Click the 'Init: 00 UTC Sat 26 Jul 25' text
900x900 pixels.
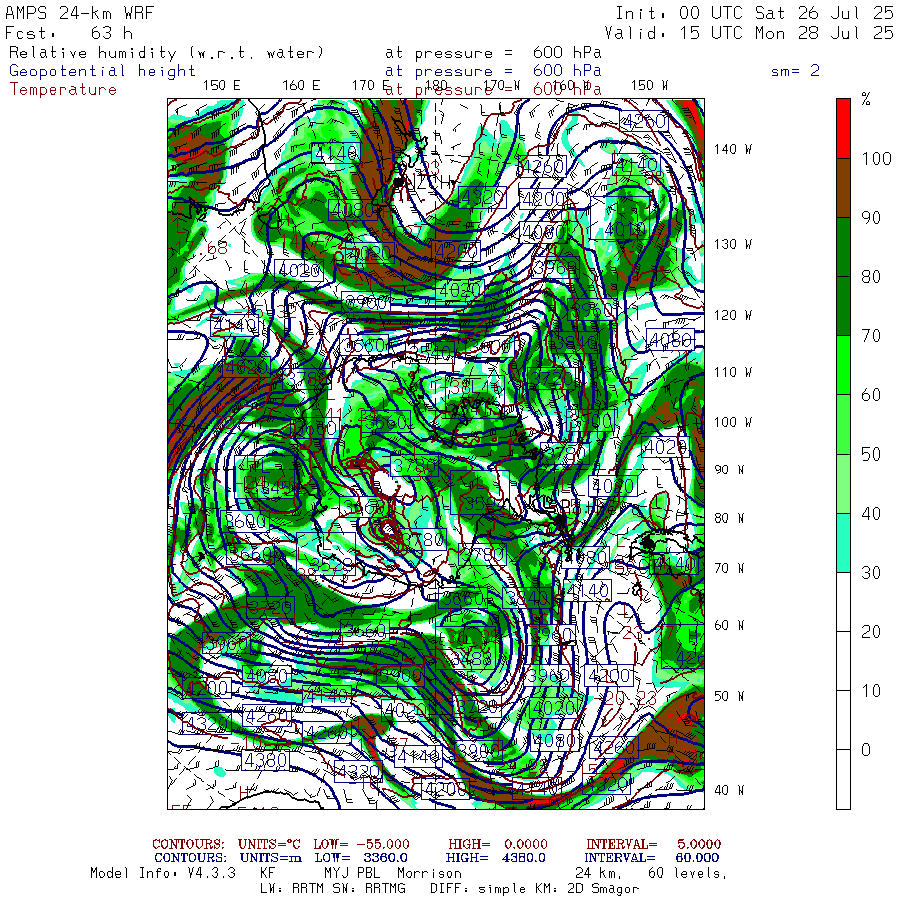pos(755,13)
